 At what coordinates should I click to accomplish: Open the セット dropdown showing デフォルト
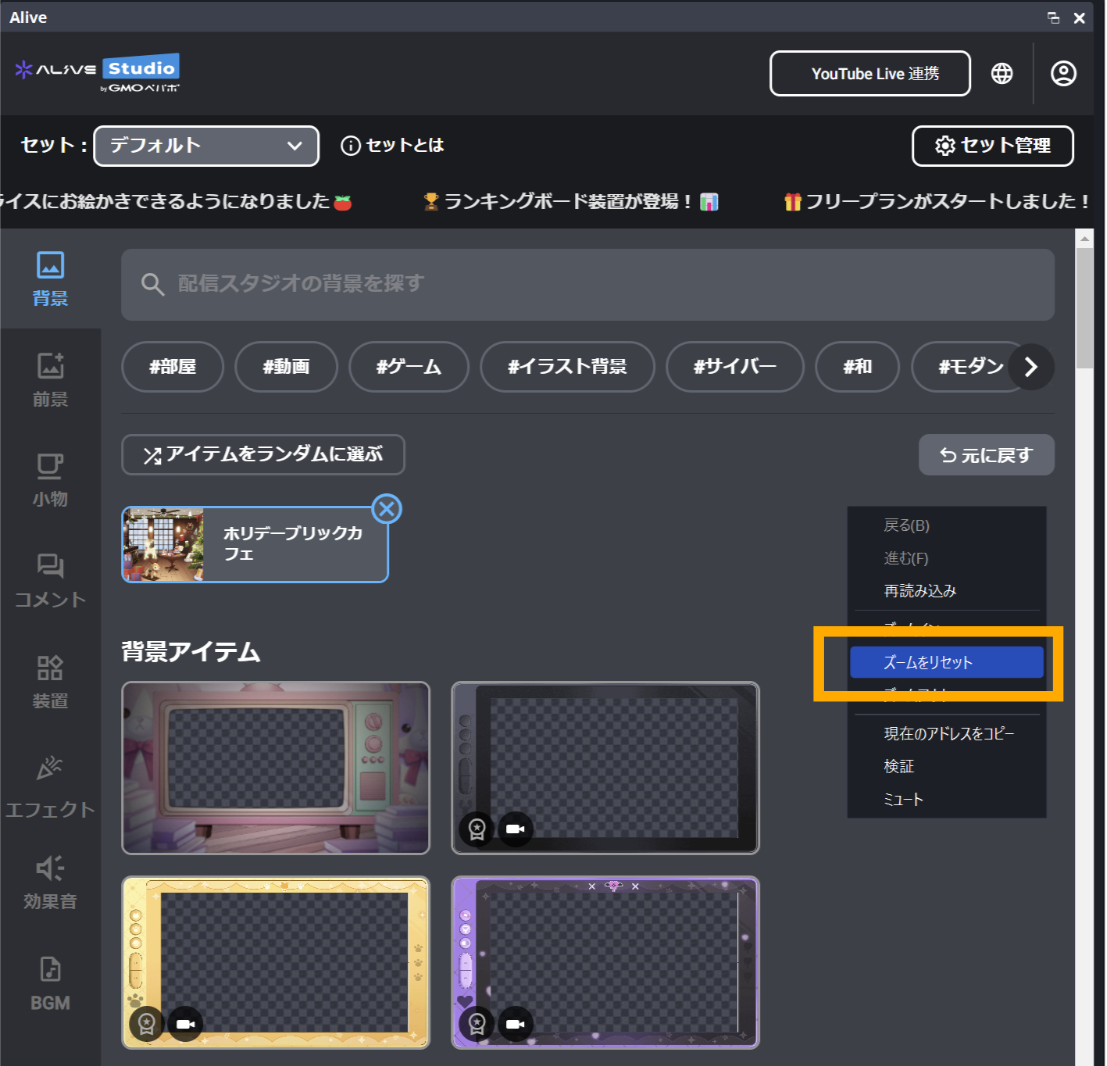point(205,146)
